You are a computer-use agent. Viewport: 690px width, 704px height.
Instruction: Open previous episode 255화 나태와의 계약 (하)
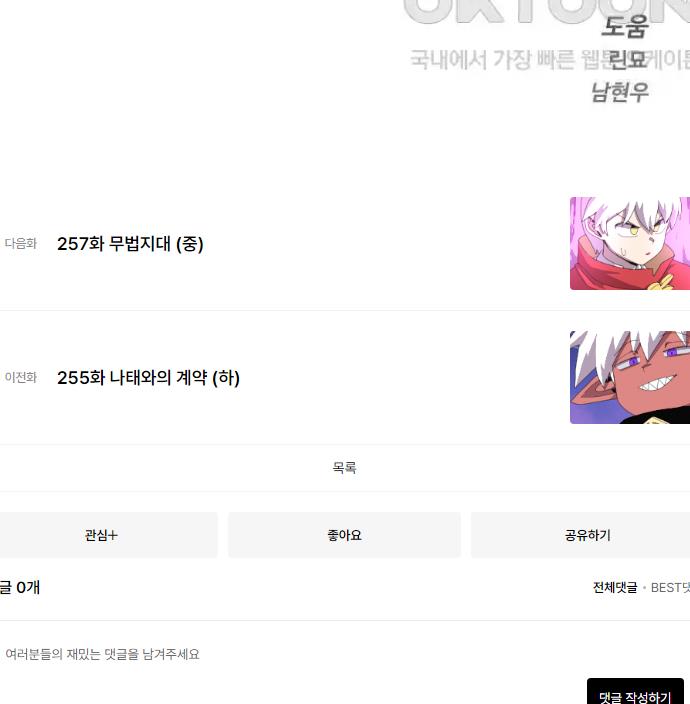148,378
